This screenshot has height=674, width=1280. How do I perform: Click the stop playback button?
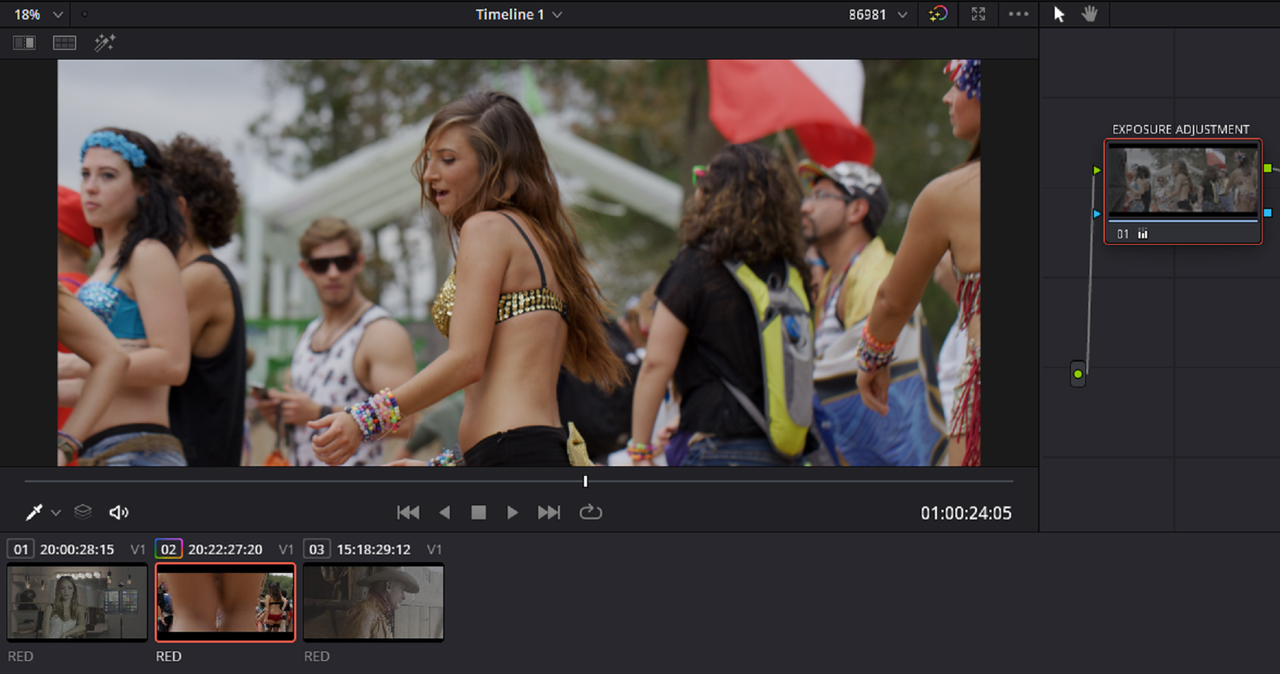click(x=478, y=512)
